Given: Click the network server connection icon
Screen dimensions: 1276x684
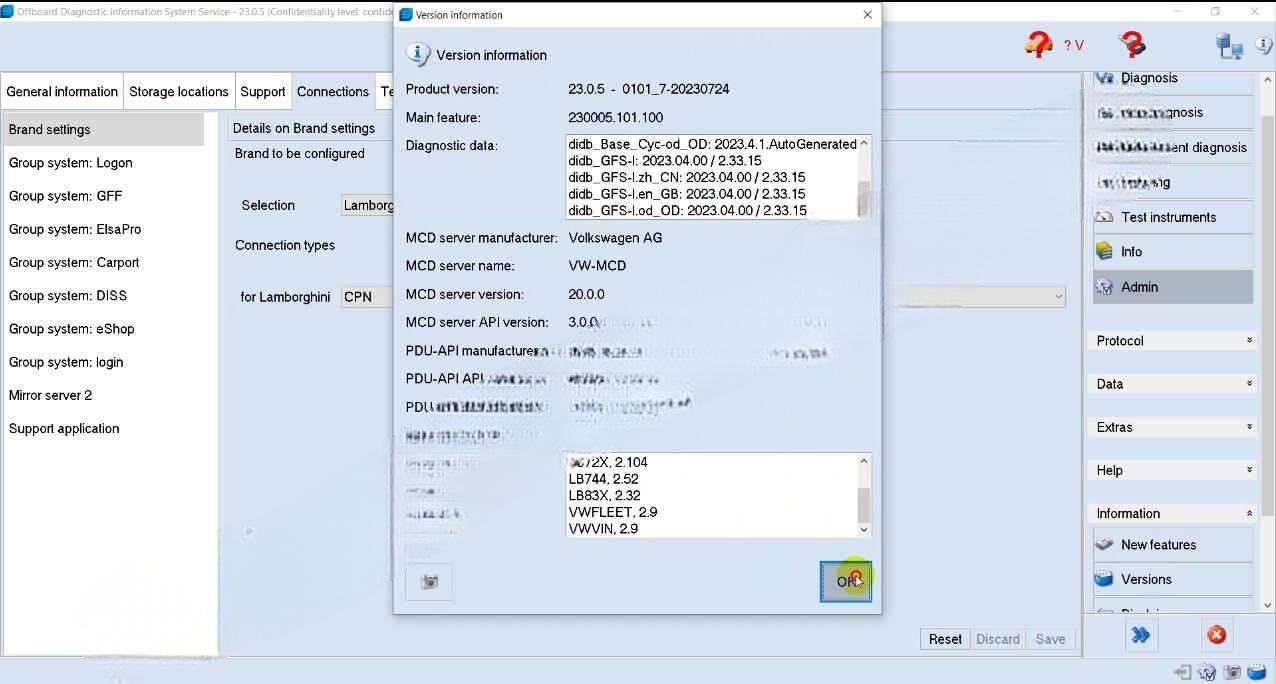Looking at the screenshot, I should point(1229,46).
